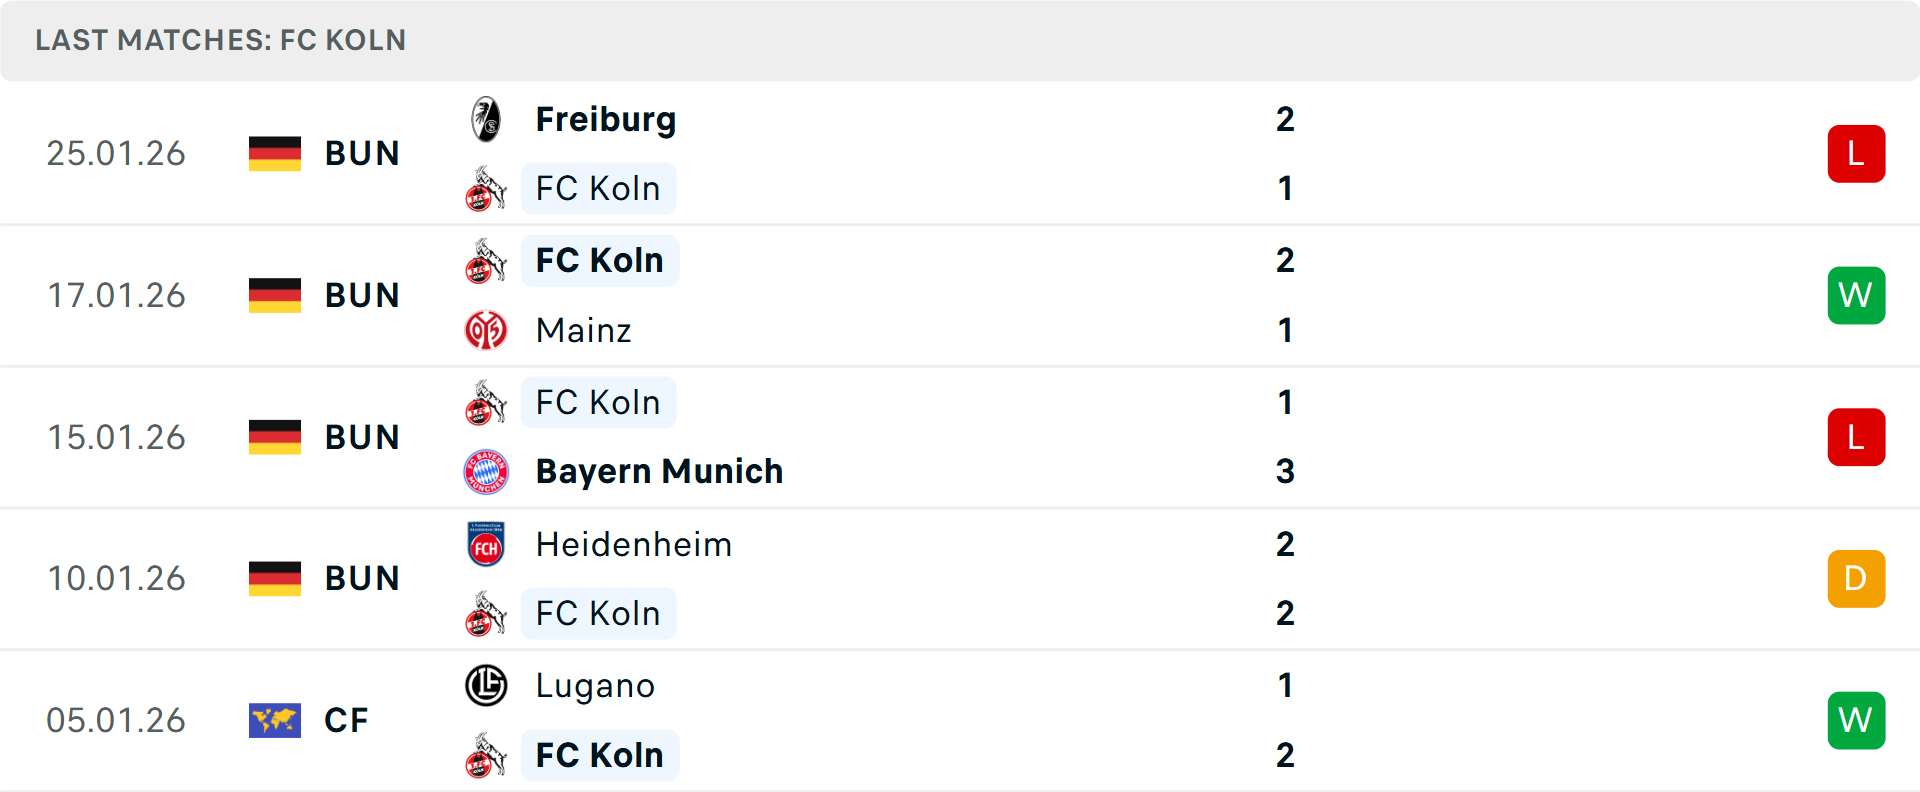
Task: Open the Bayern Munich crest
Action: [487, 471]
